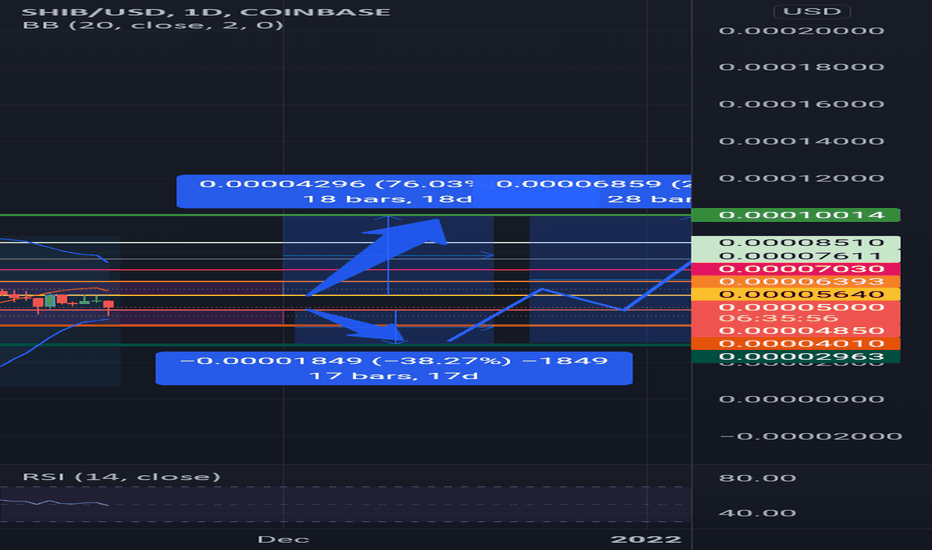Image resolution: width=932 pixels, height=550 pixels.
Task: Select the dark orange 0.00004010 price label
Action: [796, 344]
